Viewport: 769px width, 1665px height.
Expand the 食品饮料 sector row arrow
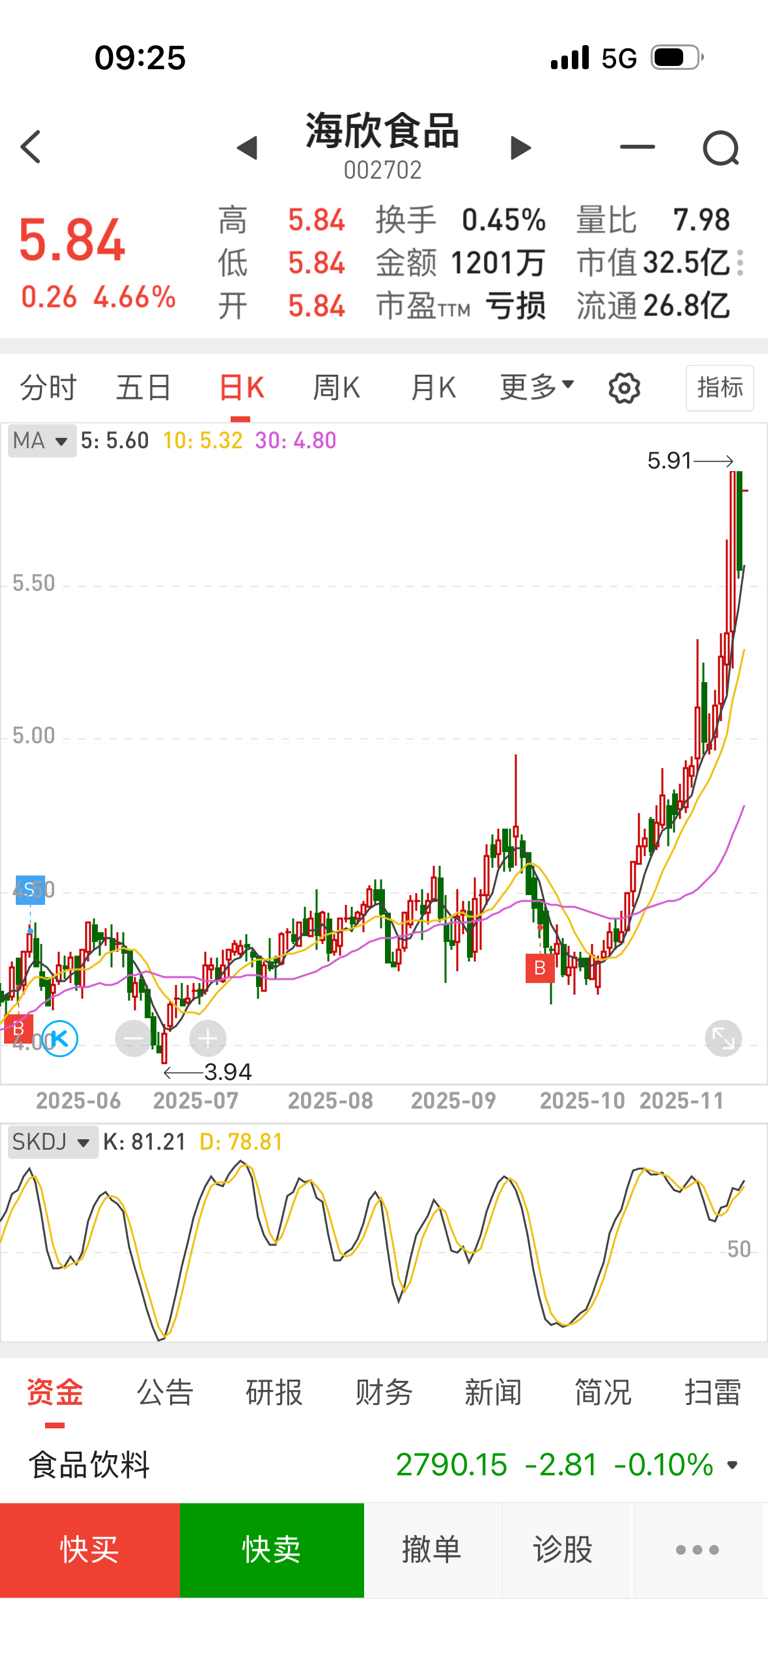tap(733, 1465)
